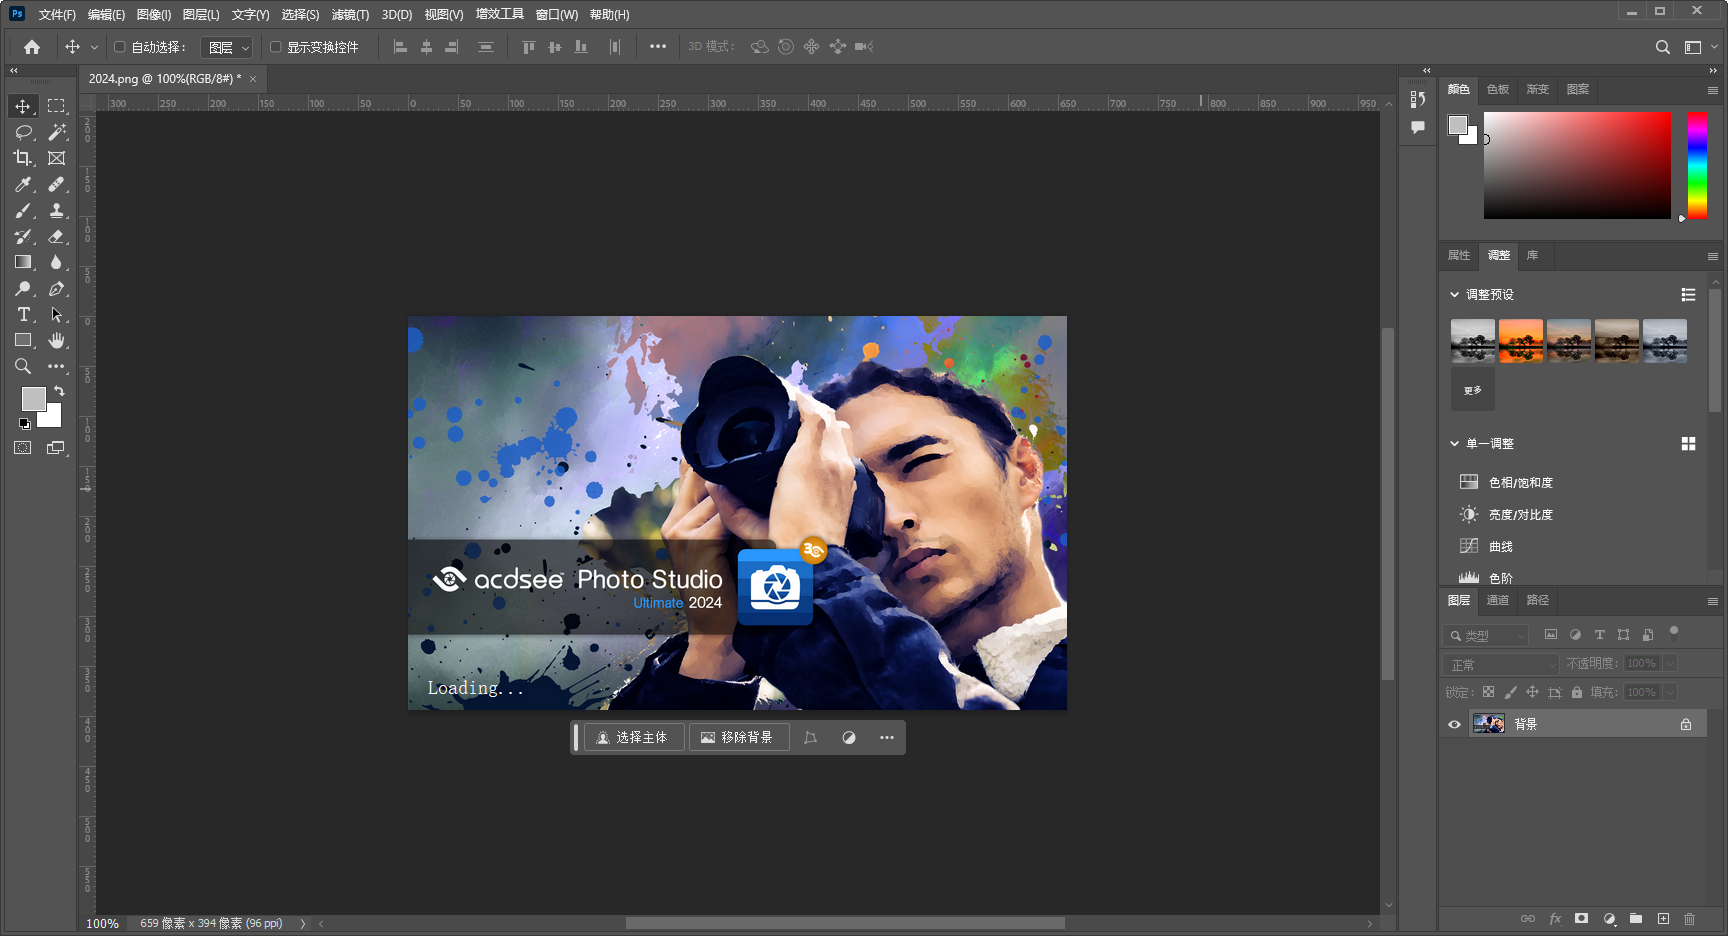Viewport: 1728px width, 936px height.
Task: Toggle lock transparent pixels in Layers
Action: click(1488, 692)
